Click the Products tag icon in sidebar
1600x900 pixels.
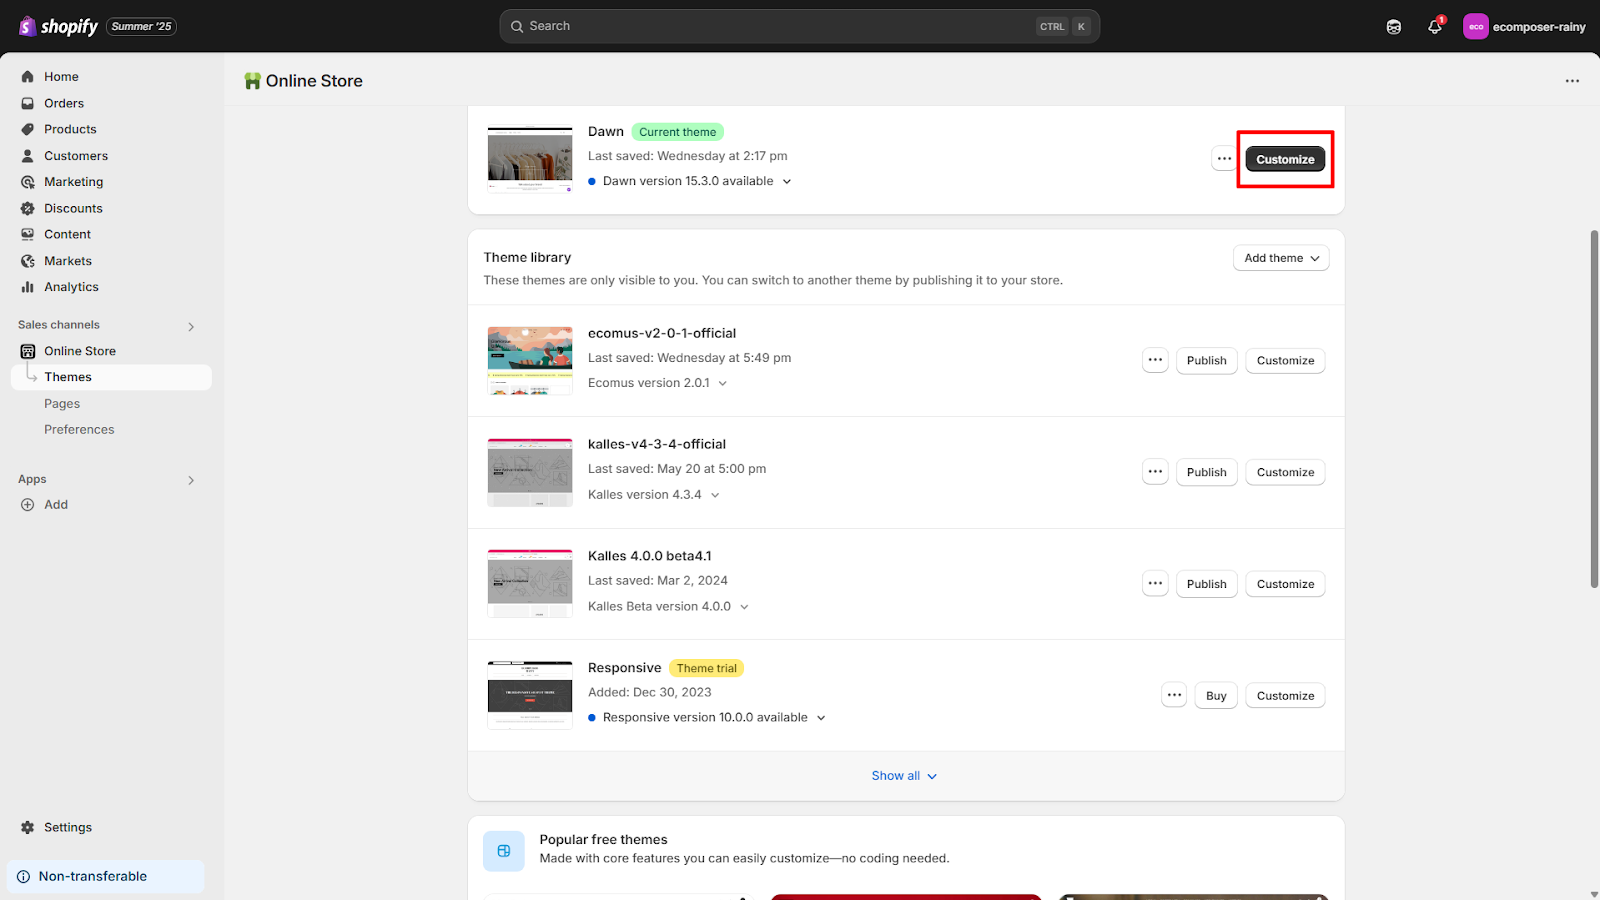(x=28, y=129)
